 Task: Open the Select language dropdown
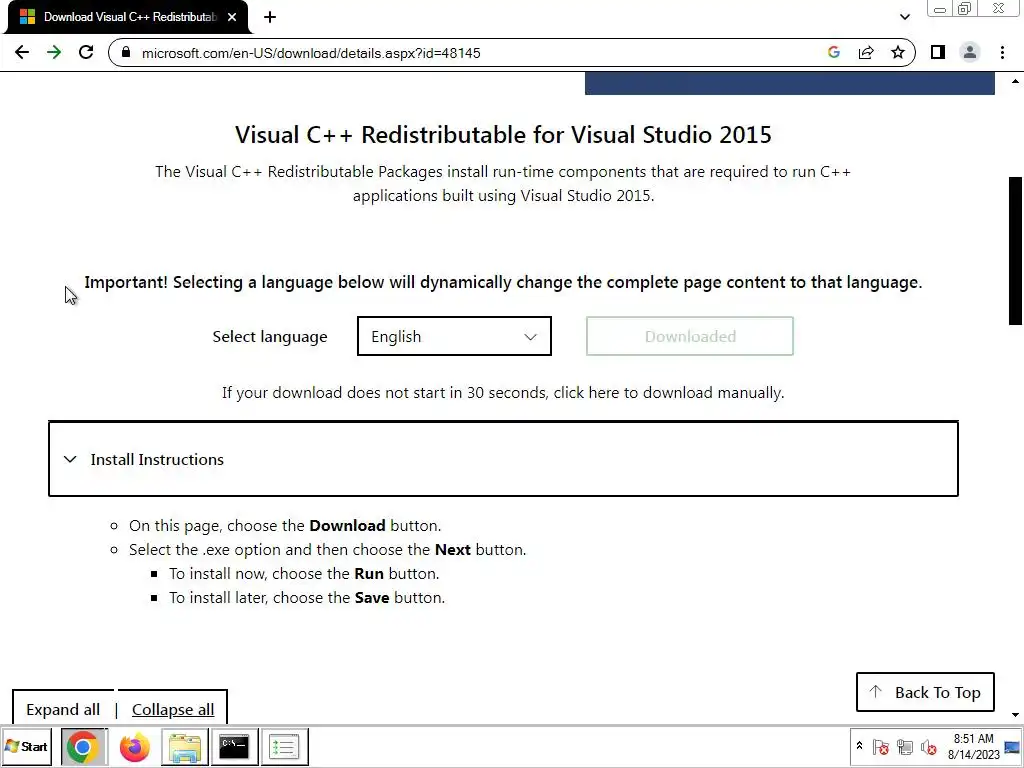[454, 336]
